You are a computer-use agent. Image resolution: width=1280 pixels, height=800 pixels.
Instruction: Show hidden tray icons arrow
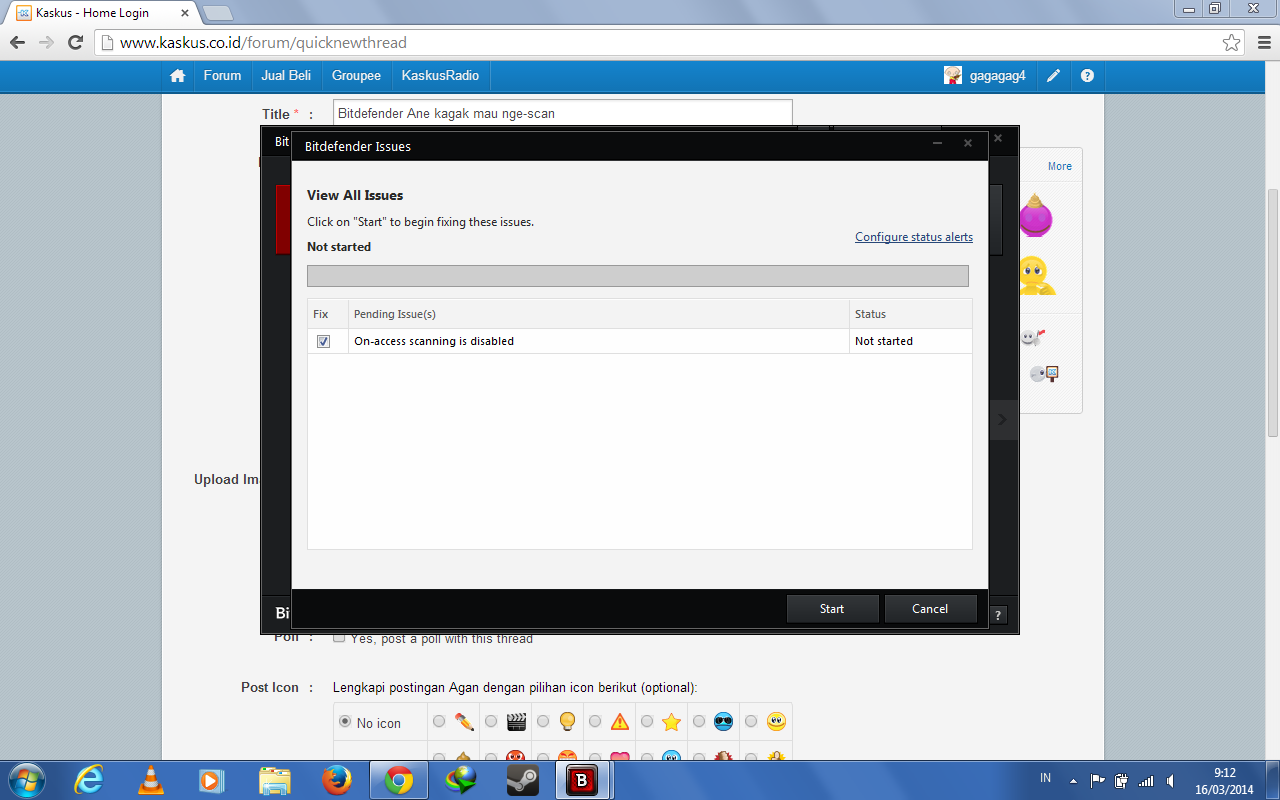click(x=1073, y=780)
